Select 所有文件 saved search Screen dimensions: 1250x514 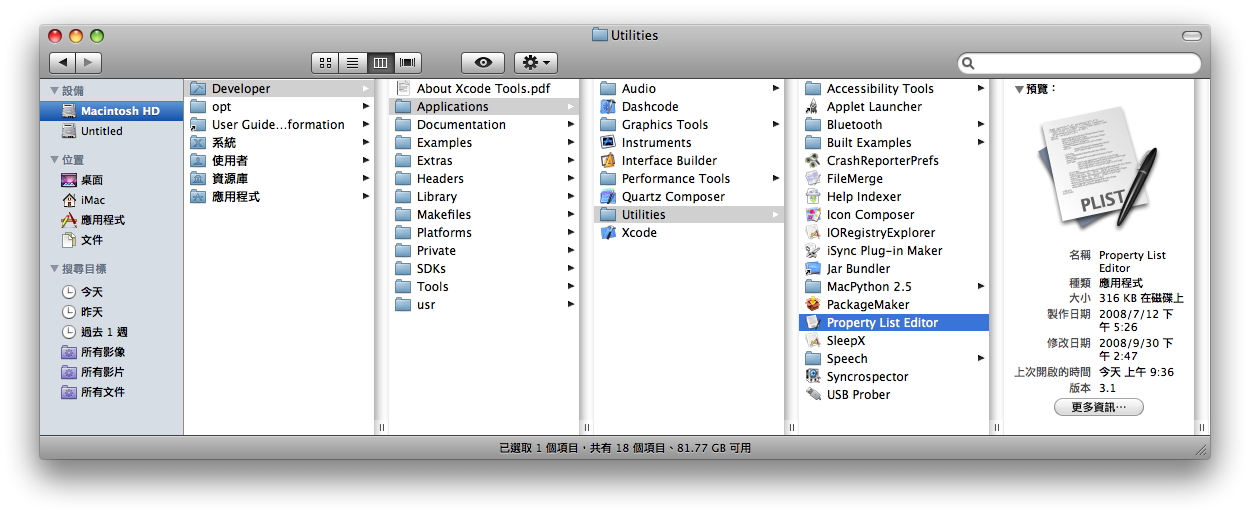[111, 392]
